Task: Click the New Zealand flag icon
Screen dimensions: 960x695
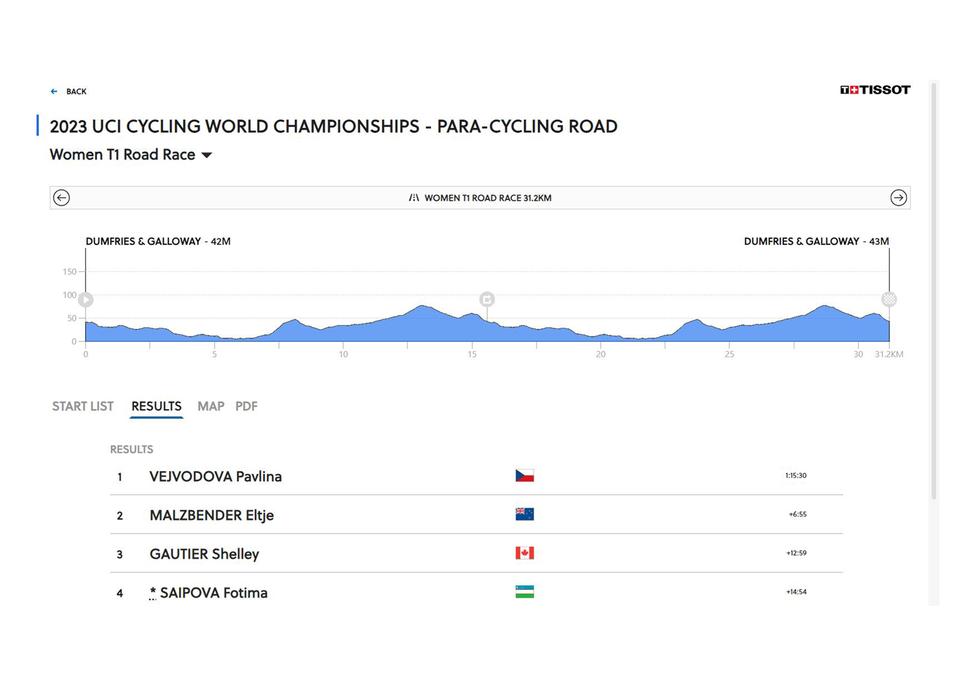Action: point(525,514)
